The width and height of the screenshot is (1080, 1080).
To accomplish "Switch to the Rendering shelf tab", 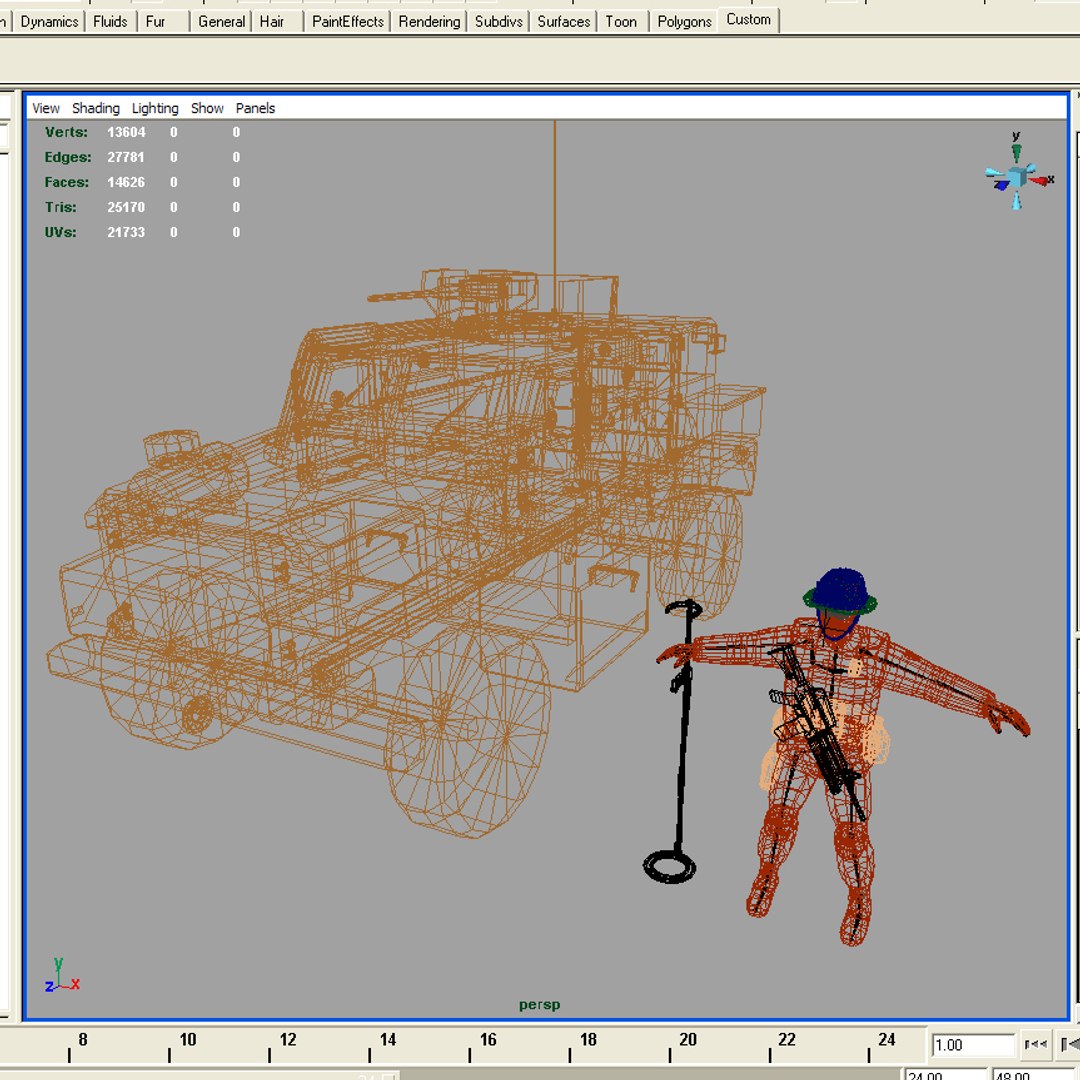I will pos(429,21).
